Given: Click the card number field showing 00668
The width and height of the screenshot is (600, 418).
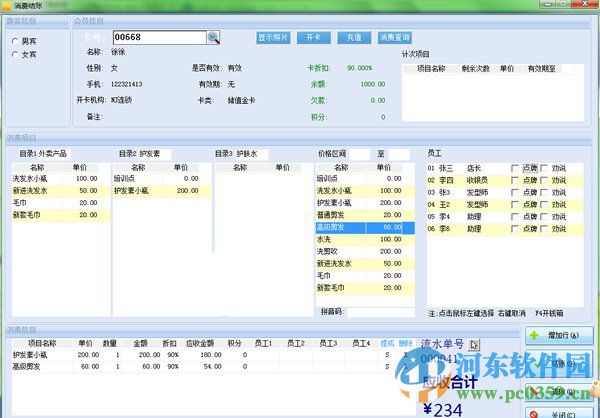Looking at the screenshot, I should click(160, 38).
